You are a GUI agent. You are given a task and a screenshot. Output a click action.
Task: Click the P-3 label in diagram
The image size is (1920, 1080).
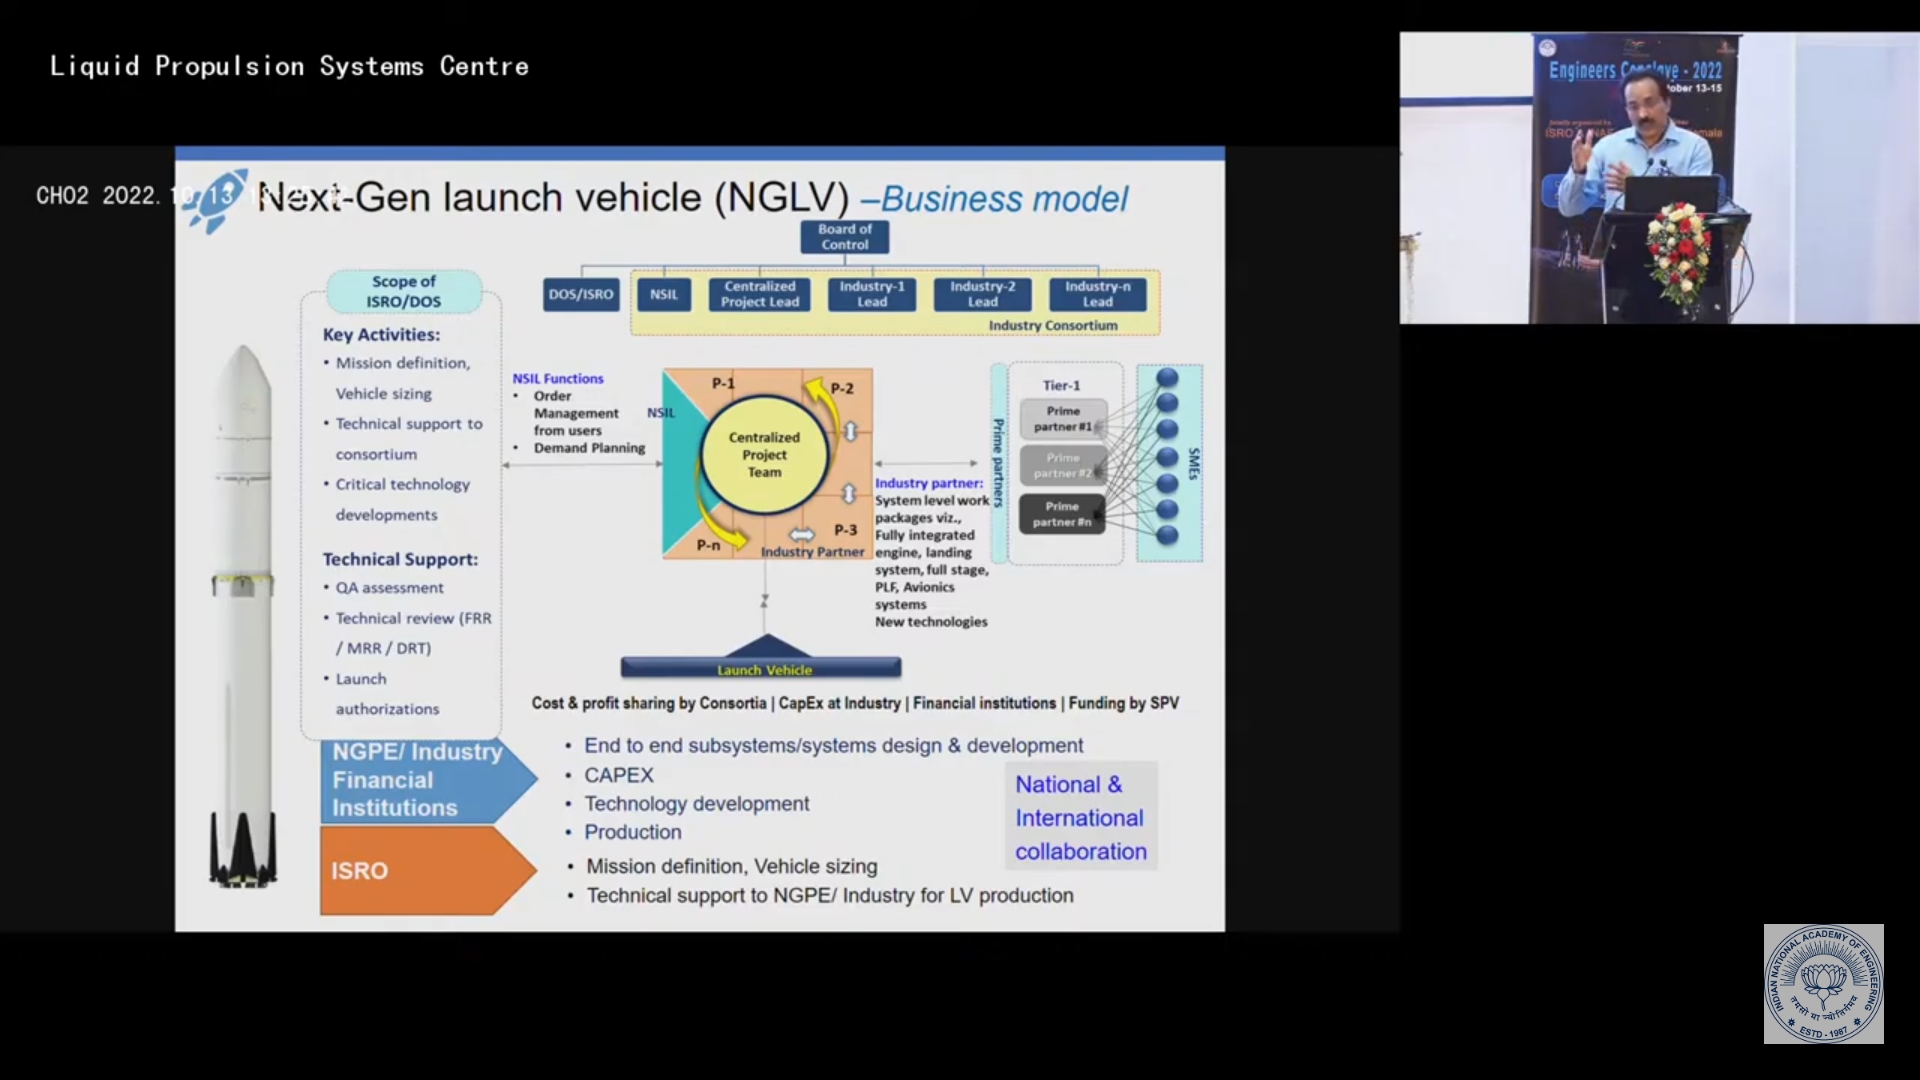(x=846, y=530)
